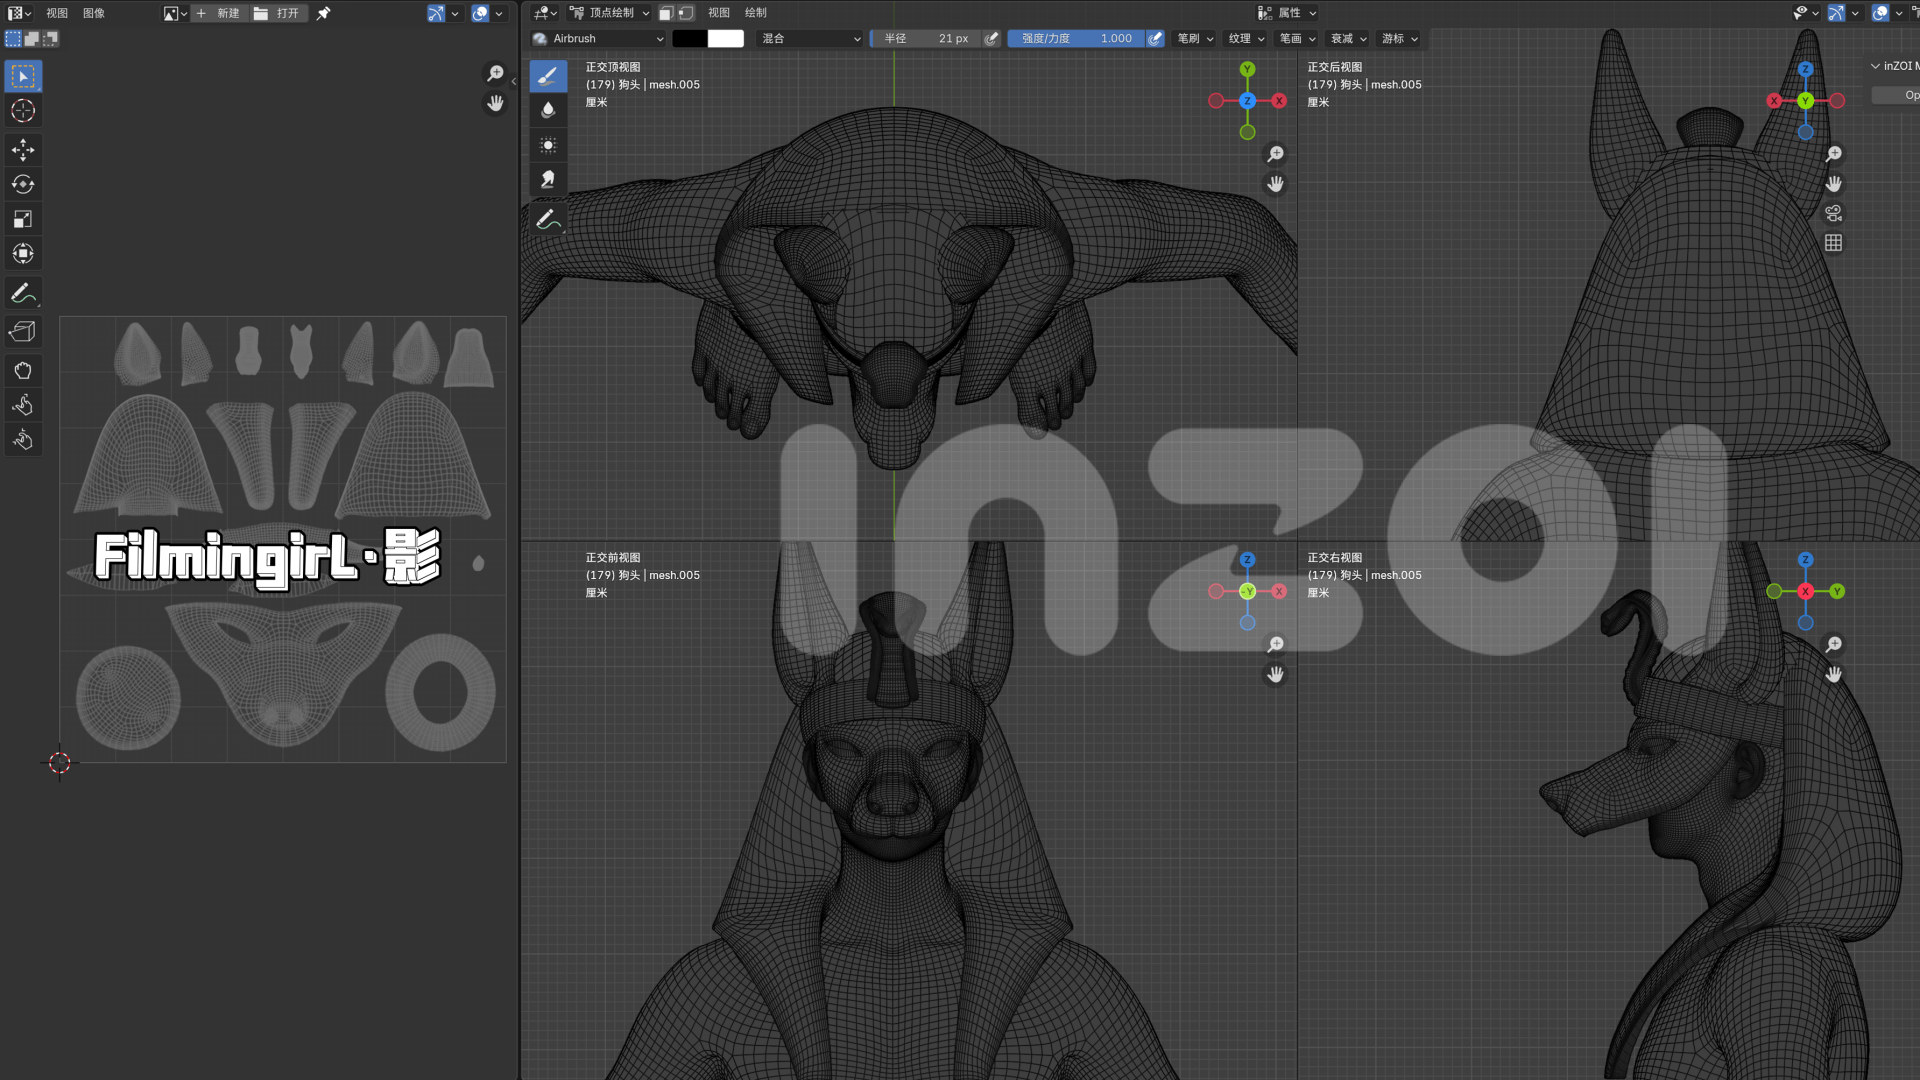Screen dimensions: 1920x1080
Task: Click the white secondary color swatch
Action: [726, 39]
